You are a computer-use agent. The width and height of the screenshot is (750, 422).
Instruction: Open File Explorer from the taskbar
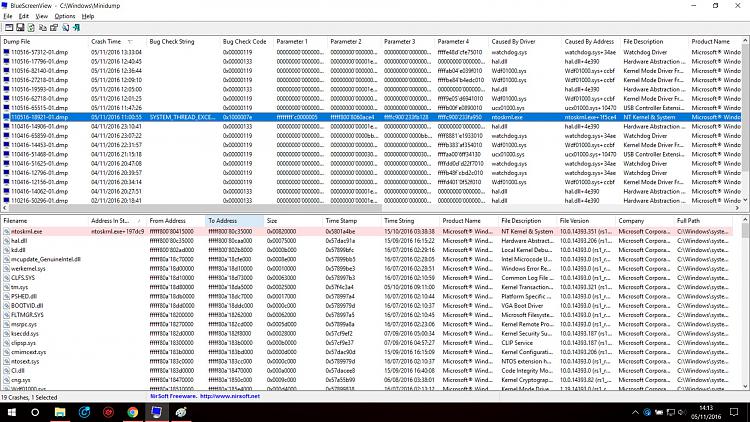click(x=60, y=412)
